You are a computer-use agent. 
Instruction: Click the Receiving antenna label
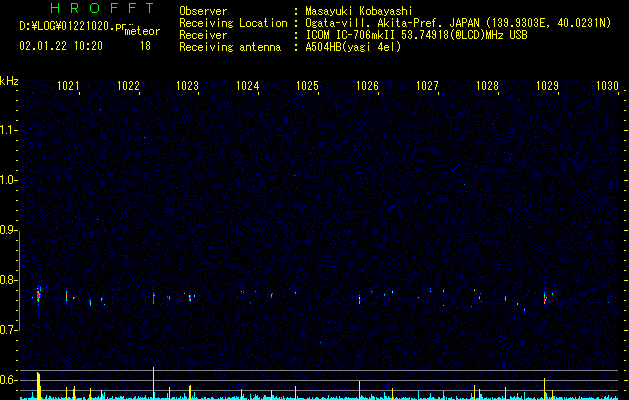[x=230, y=47]
